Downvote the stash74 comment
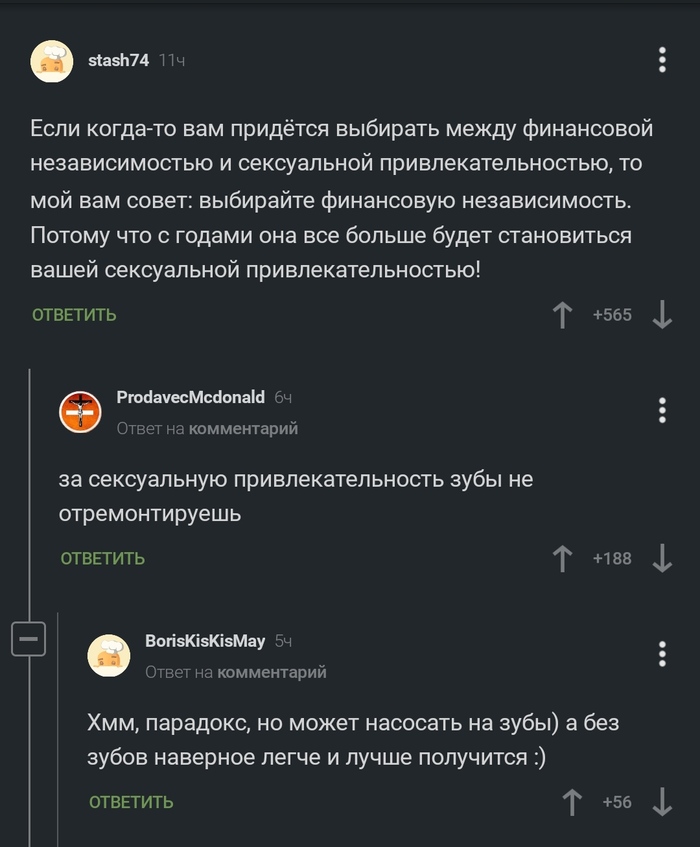The image size is (700, 847). point(661,315)
